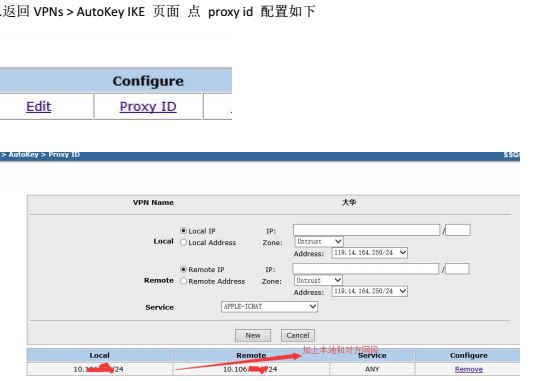Select the Local IP radio button

coord(184,231)
